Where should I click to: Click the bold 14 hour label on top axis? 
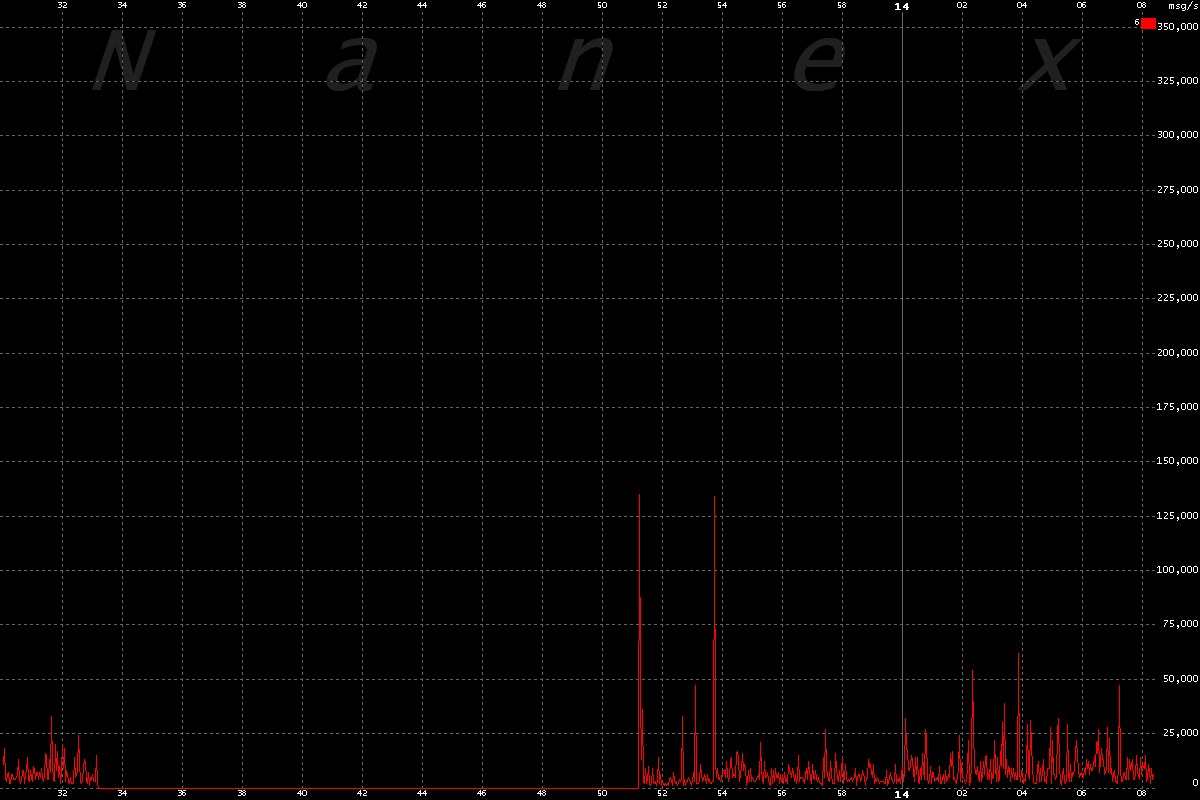(902, 6)
